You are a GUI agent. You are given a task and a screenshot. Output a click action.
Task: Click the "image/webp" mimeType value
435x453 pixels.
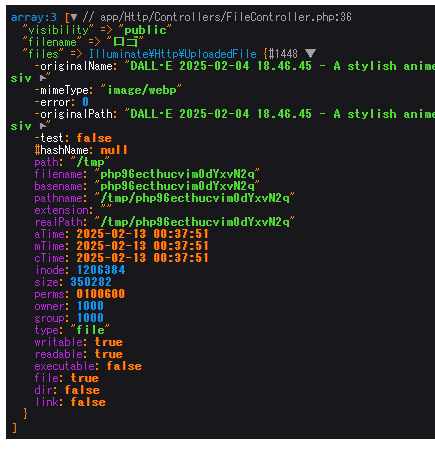(x=141, y=90)
